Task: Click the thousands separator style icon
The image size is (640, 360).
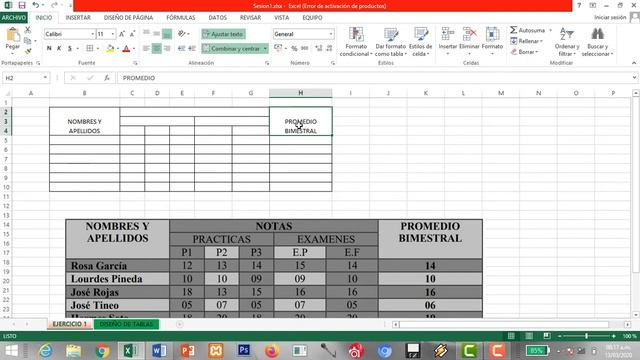Action: tap(304, 49)
